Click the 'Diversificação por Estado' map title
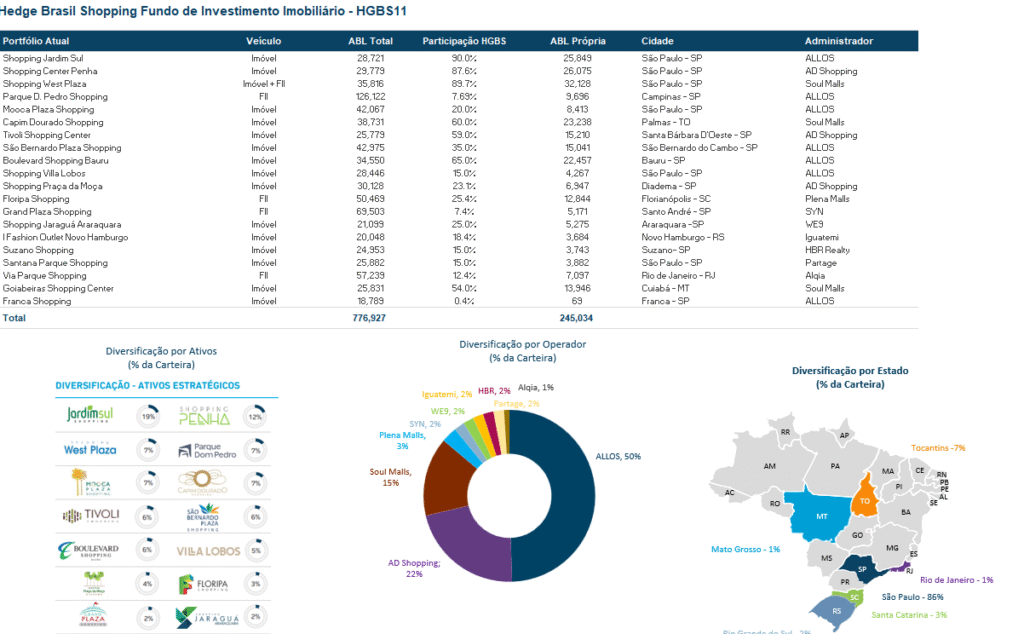This screenshot has width=1024, height=634. click(850, 370)
